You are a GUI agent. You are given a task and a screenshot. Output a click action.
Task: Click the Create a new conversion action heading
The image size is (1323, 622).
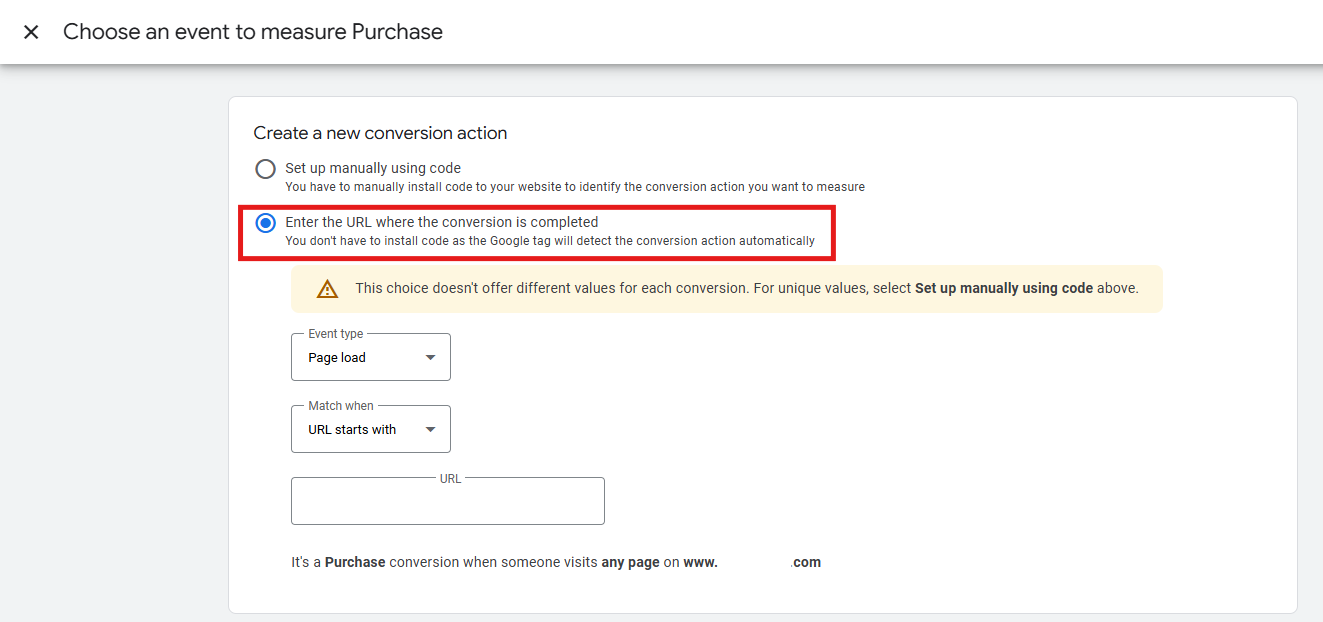[380, 133]
